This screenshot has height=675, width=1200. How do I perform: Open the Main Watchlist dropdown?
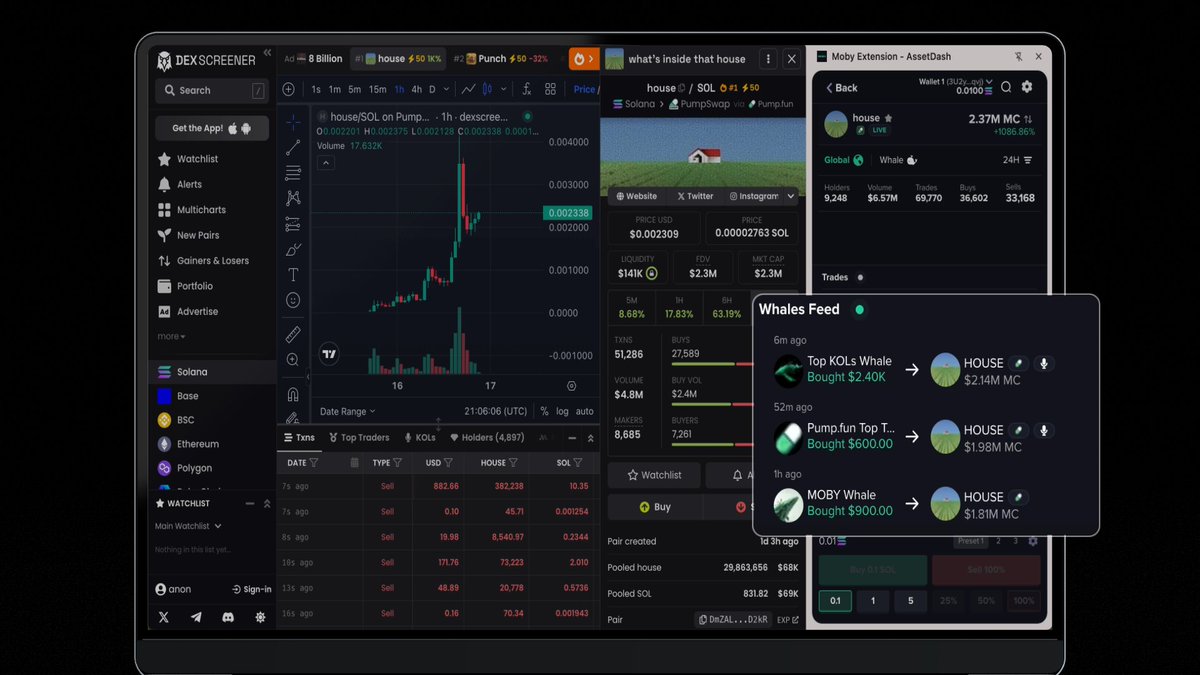188,526
